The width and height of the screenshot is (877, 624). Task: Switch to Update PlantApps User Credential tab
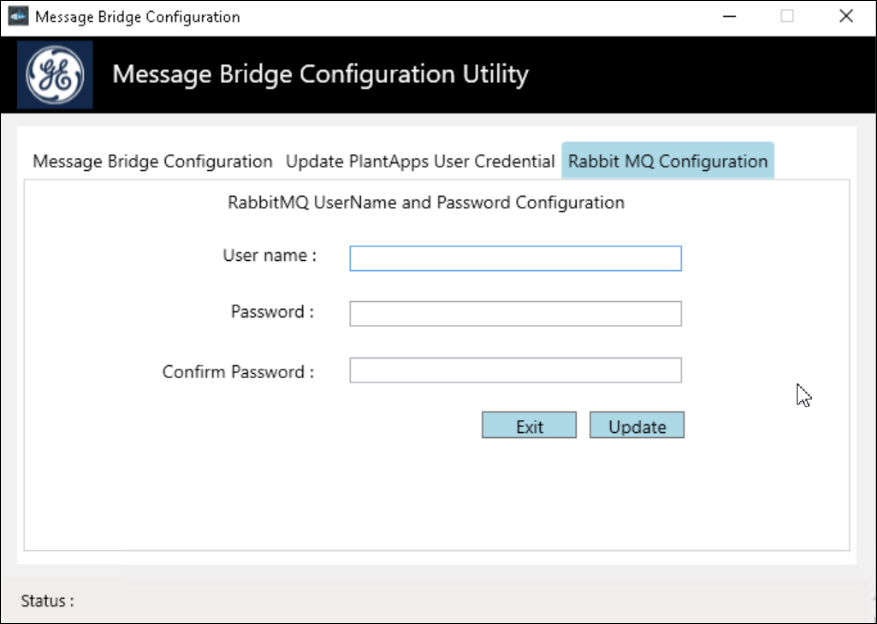(420, 161)
